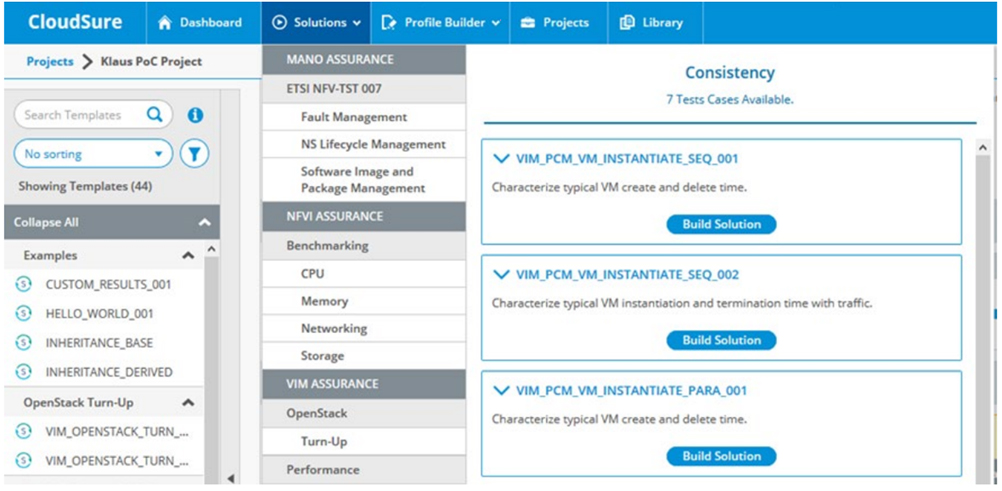The width and height of the screenshot is (1002, 491).
Task: Go to the Library tab
Action: [x=651, y=23]
